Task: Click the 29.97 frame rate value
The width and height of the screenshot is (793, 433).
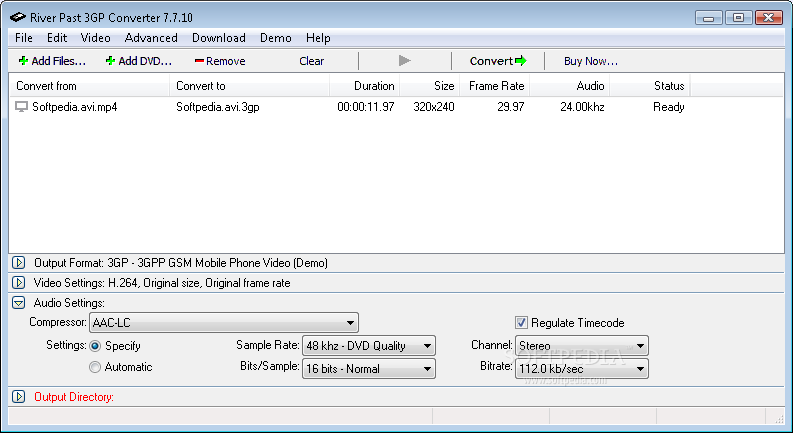Action: pos(511,107)
